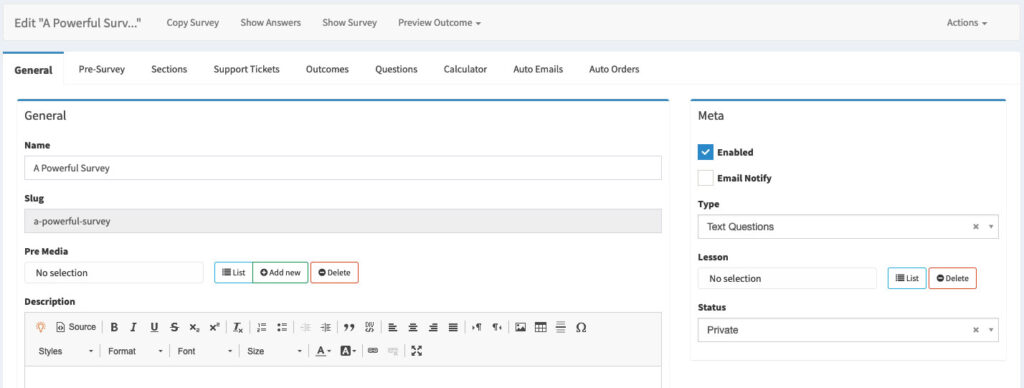Center align the text
The height and width of the screenshot is (388, 1024).
(413, 327)
